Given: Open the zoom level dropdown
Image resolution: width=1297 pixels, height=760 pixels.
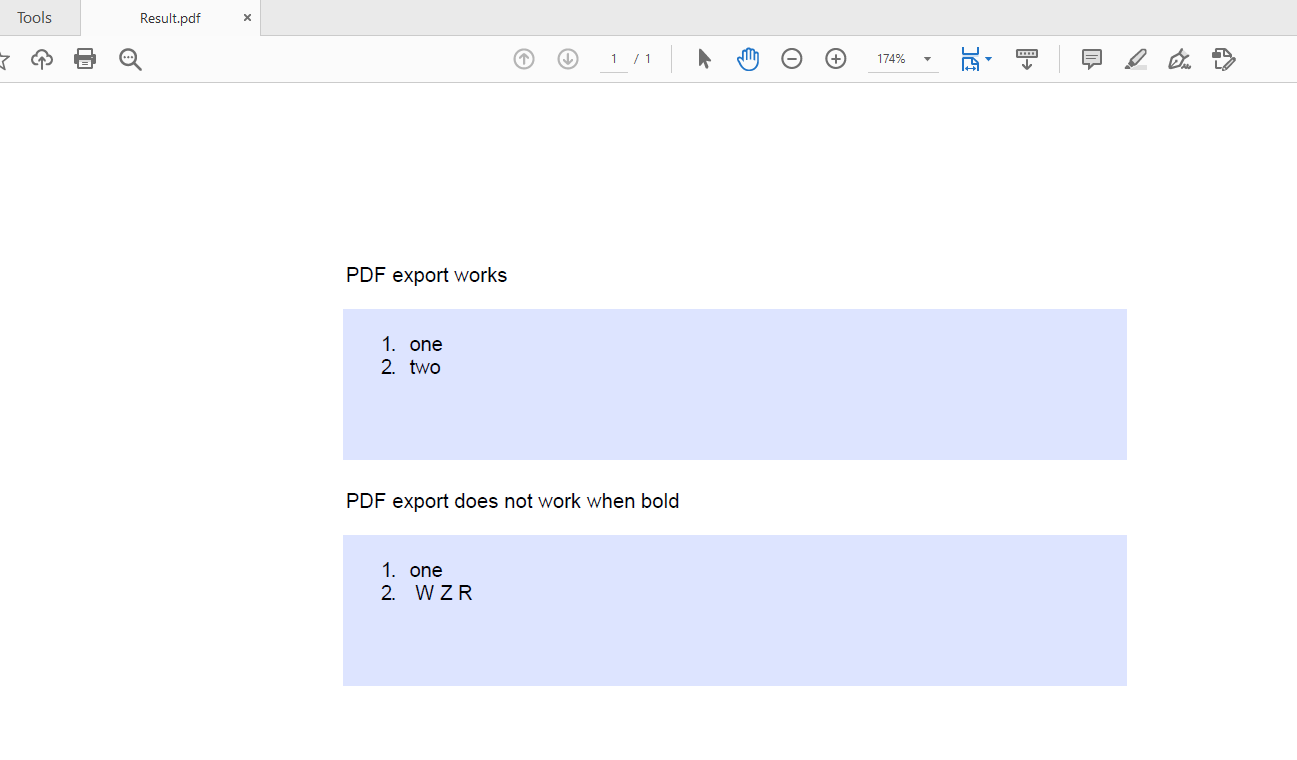Looking at the screenshot, I should tap(927, 59).
